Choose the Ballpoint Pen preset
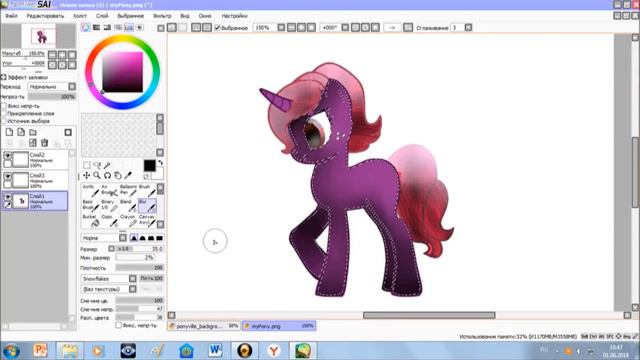The height and width of the screenshot is (360, 640). click(x=128, y=191)
